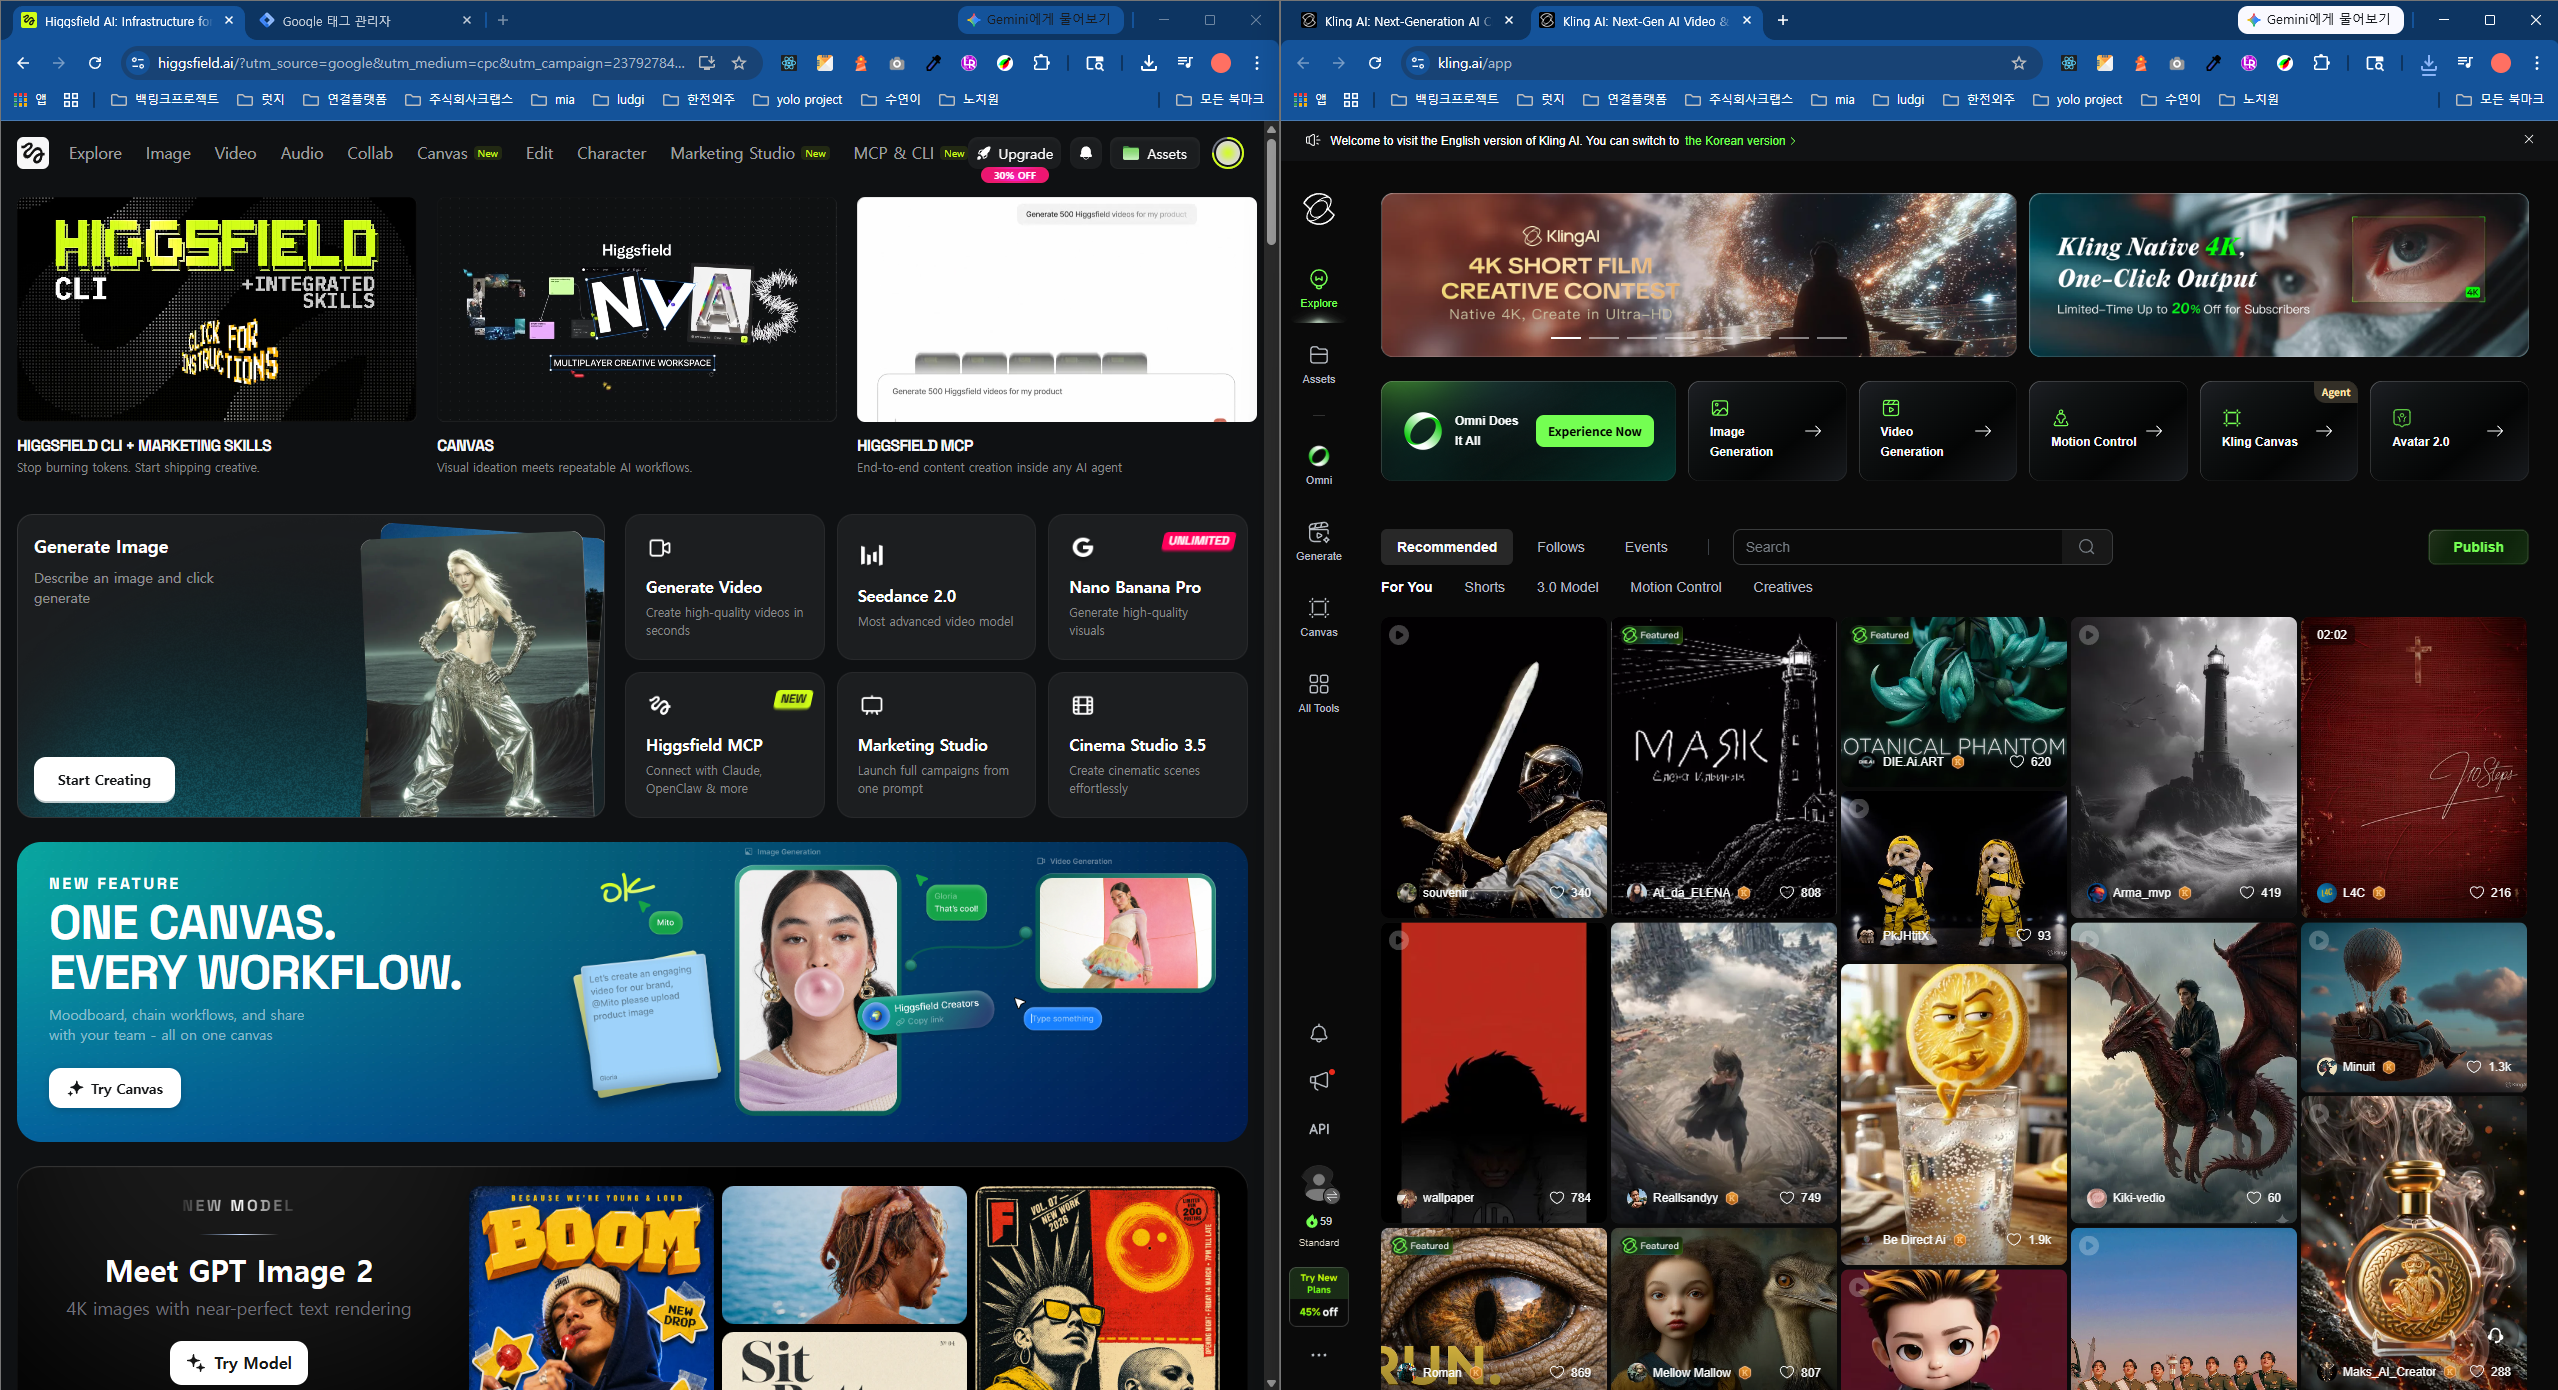2558x1390 pixels.
Task: Click Experience Now button
Action: [x=1594, y=431]
